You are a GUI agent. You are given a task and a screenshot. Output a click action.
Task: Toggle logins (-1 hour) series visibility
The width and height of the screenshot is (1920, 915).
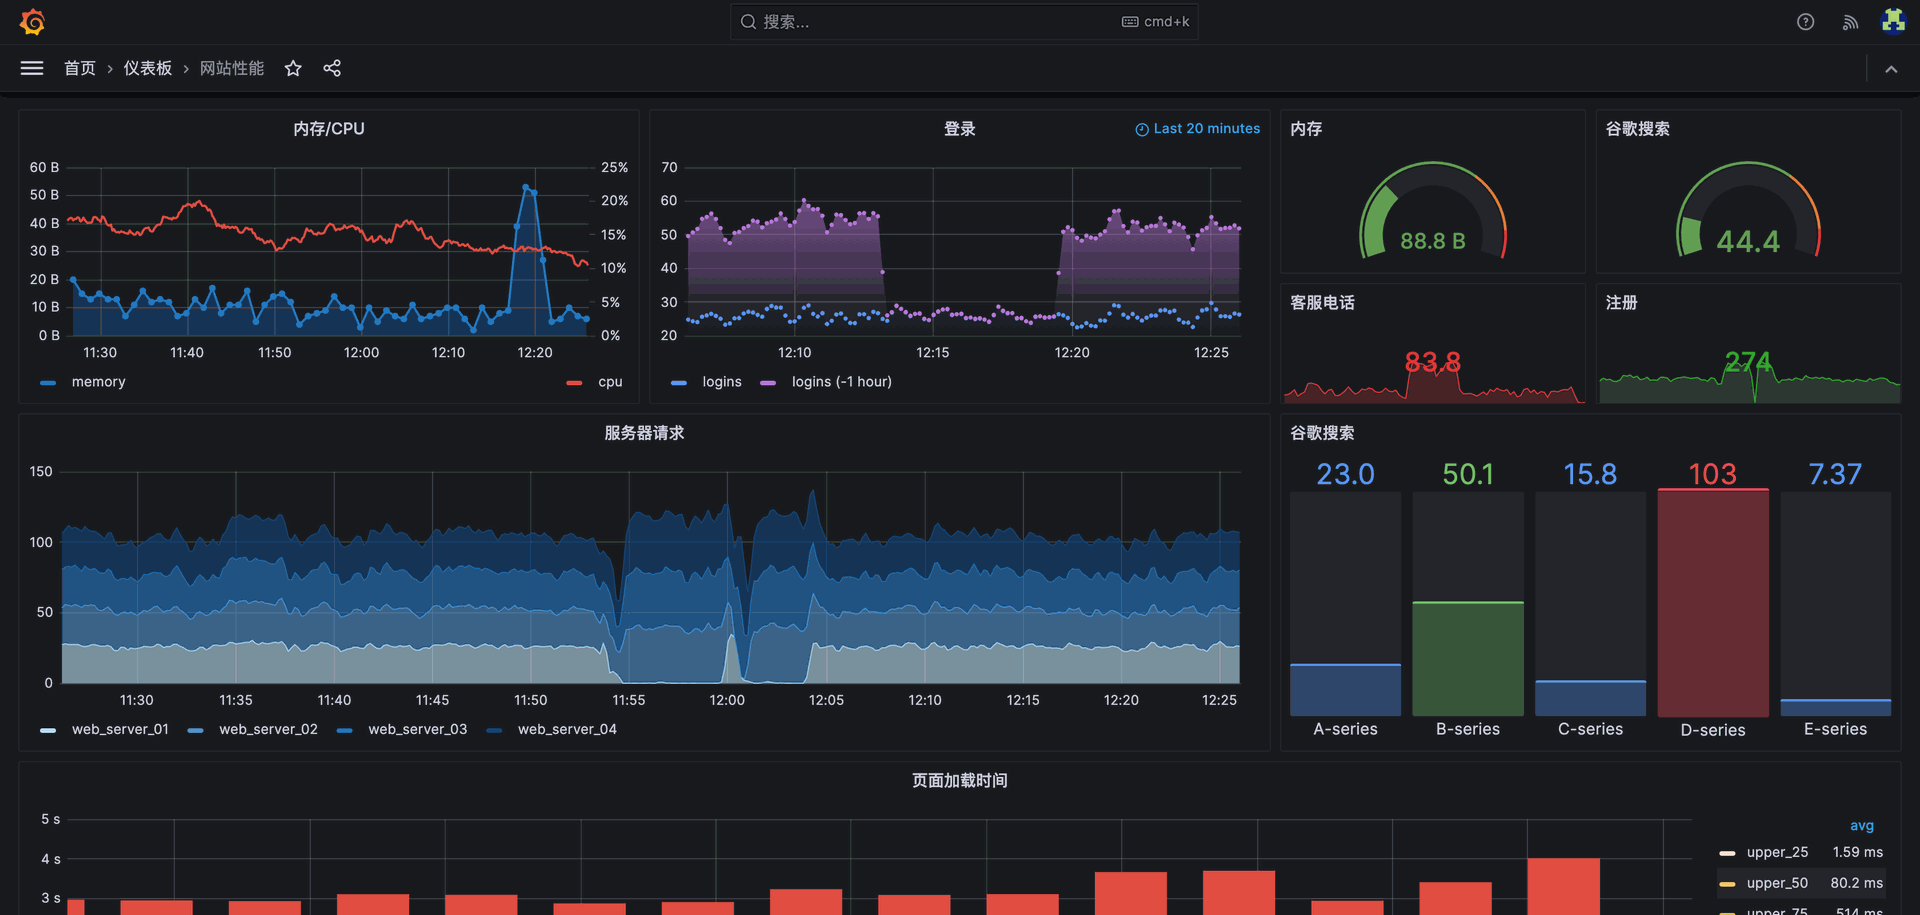point(840,382)
